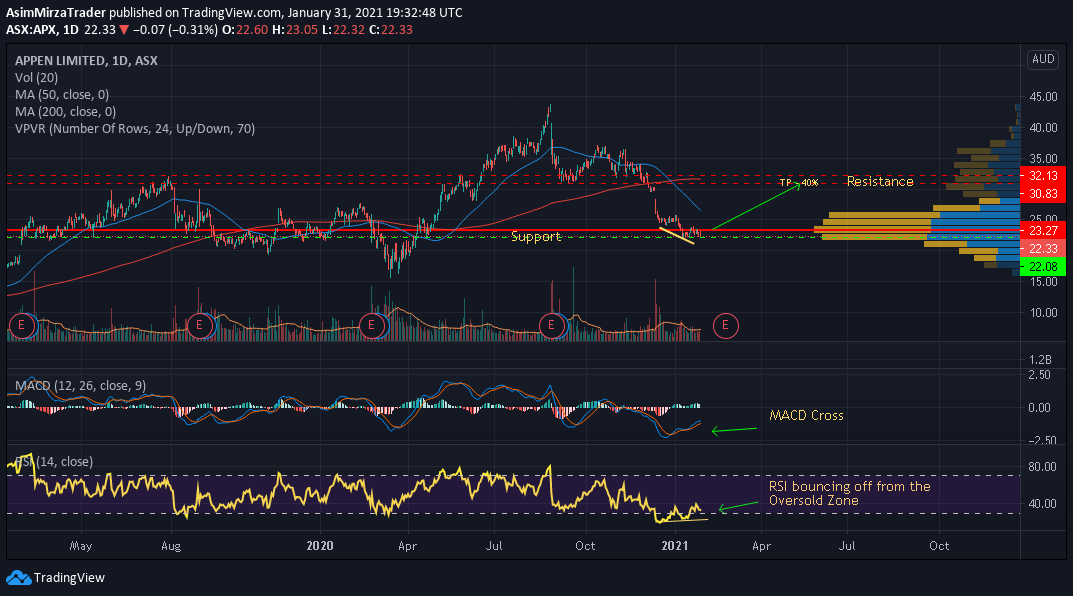Image resolution: width=1073 pixels, height=596 pixels.
Task: Click the earnings E marker between Jul and Oct 2020
Action: (551, 325)
